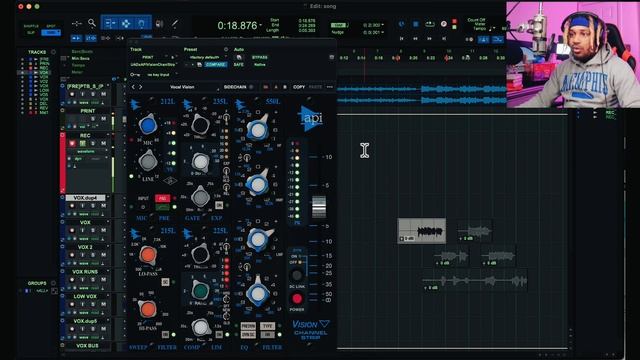Select the VOX.dup4 track name
This screenshot has height=360, width=640.
[x=85, y=198]
